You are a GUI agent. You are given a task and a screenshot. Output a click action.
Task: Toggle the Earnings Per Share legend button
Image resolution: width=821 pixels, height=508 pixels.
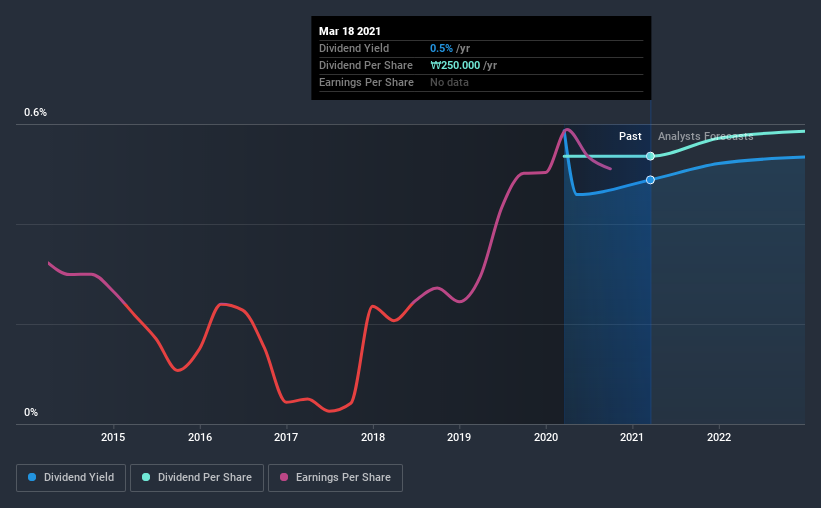[x=335, y=478]
